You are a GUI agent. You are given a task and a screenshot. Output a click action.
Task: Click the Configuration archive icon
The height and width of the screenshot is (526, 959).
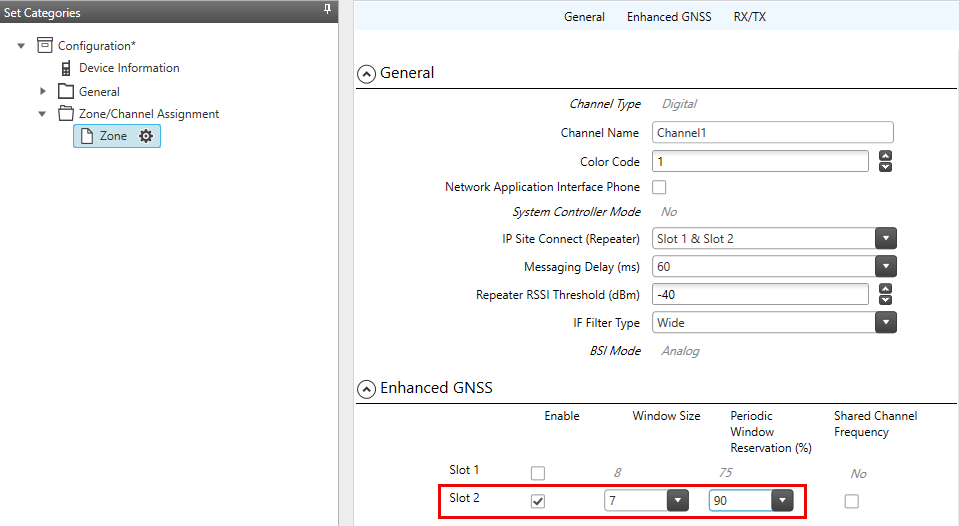[x=44, y=45]
